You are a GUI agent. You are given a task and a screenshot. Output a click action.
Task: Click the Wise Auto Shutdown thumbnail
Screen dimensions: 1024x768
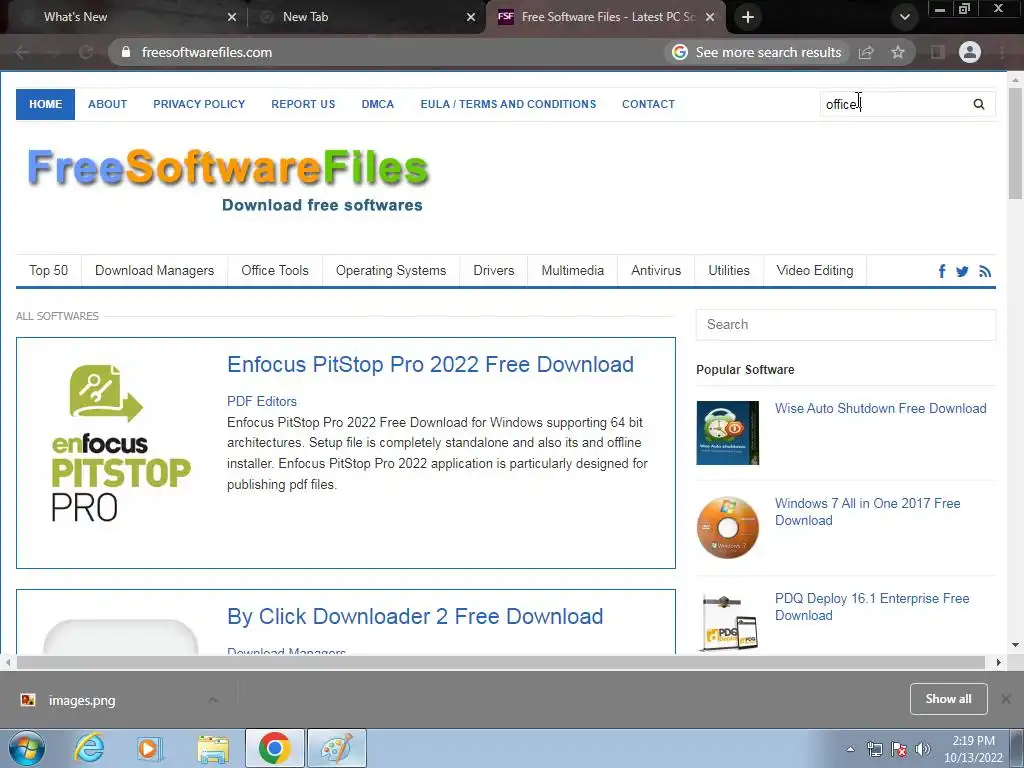[x=728, y=433]
